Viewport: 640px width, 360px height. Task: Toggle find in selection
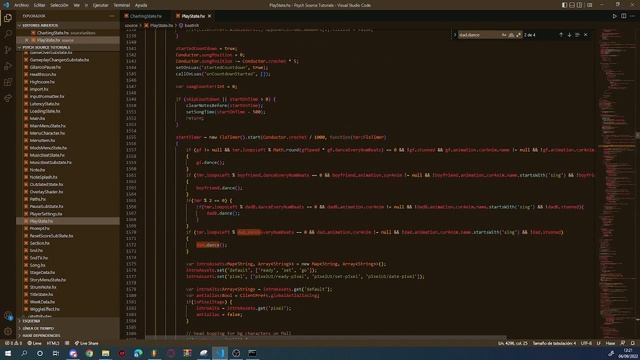[577, 35]
